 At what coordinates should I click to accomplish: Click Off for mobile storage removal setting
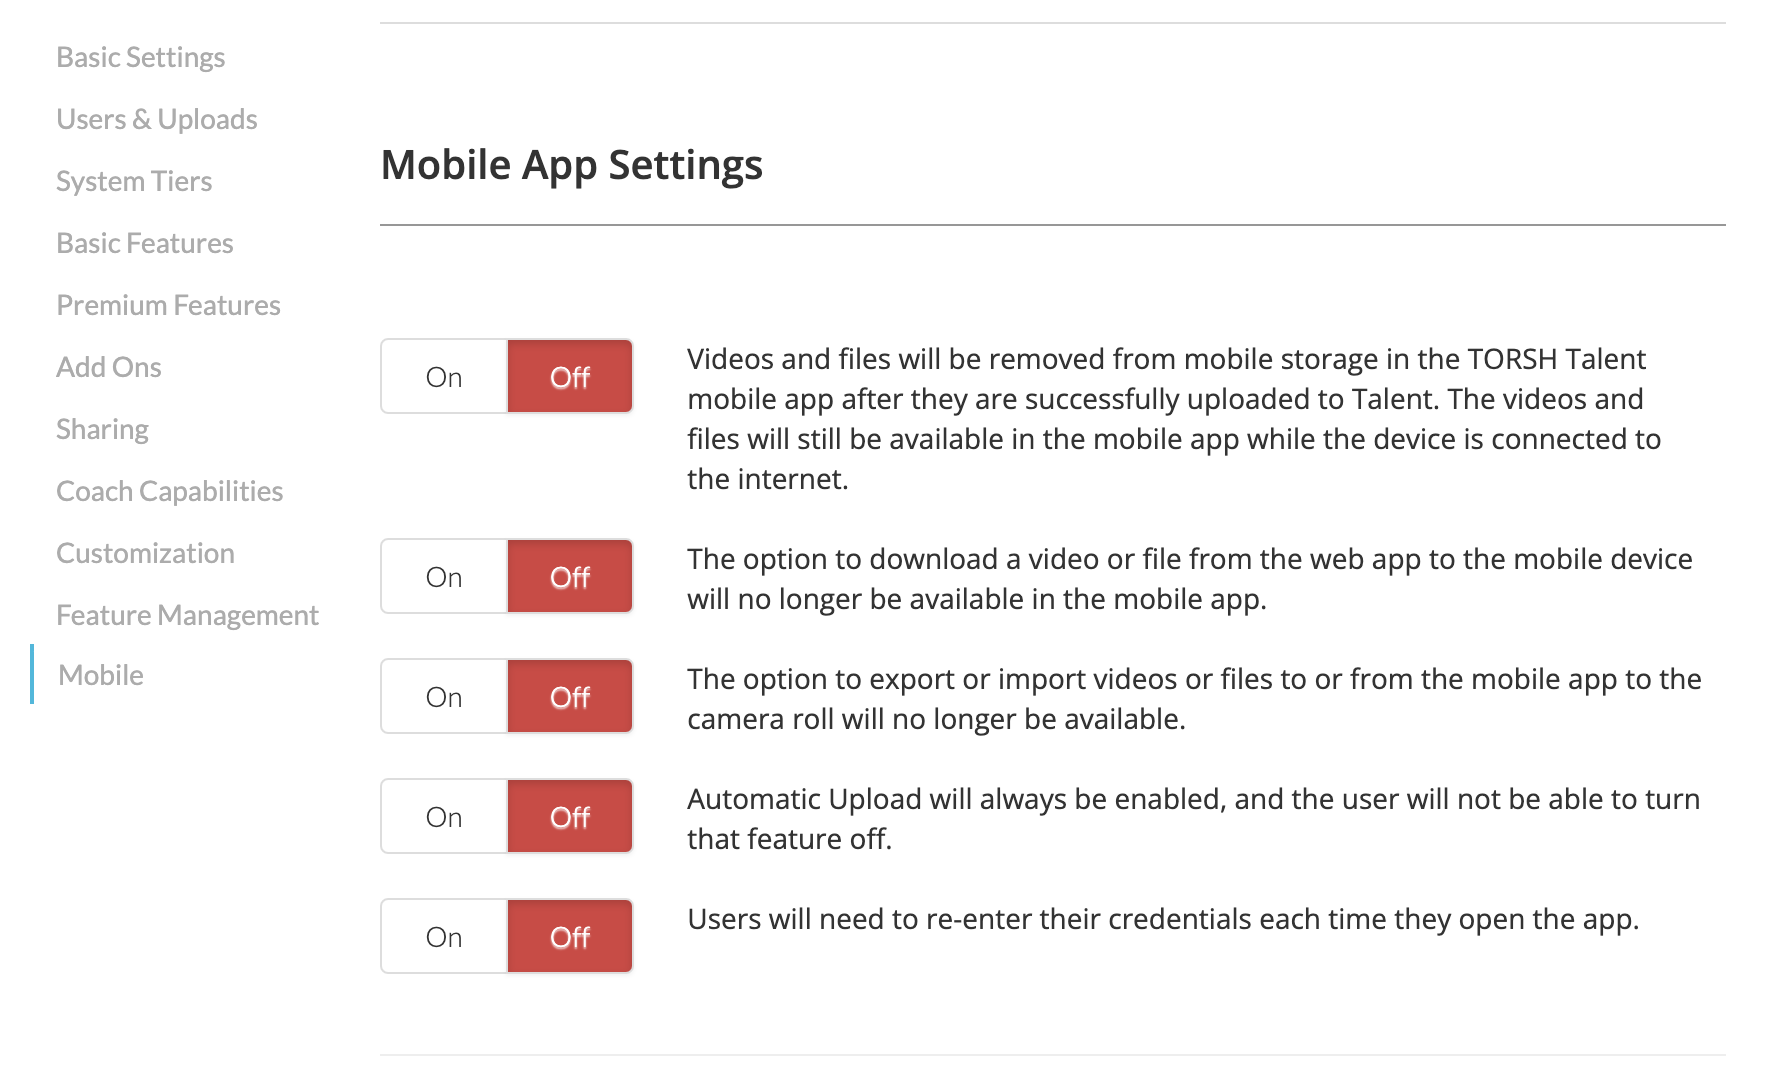[570, 377]
